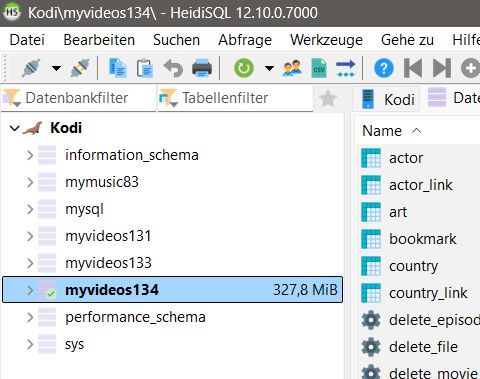Select myvideos131 in the tree
The image size is (480, 379).
pyautogui.click(x=108, y=236)
